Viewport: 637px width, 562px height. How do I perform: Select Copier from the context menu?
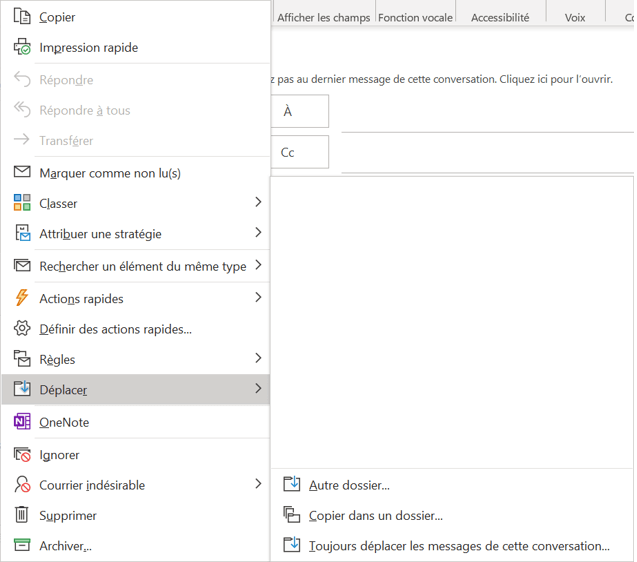click(136, 17)
